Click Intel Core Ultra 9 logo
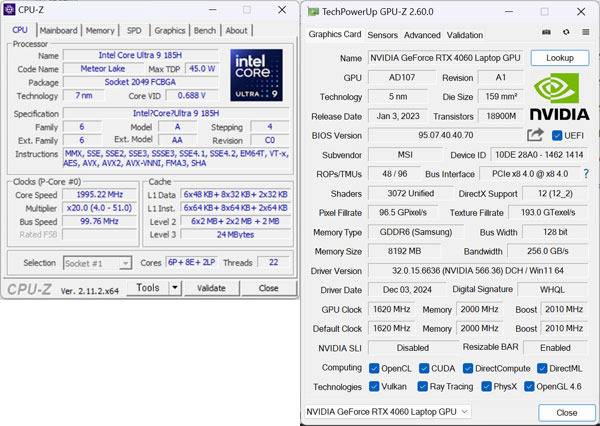 coord(256,75)
